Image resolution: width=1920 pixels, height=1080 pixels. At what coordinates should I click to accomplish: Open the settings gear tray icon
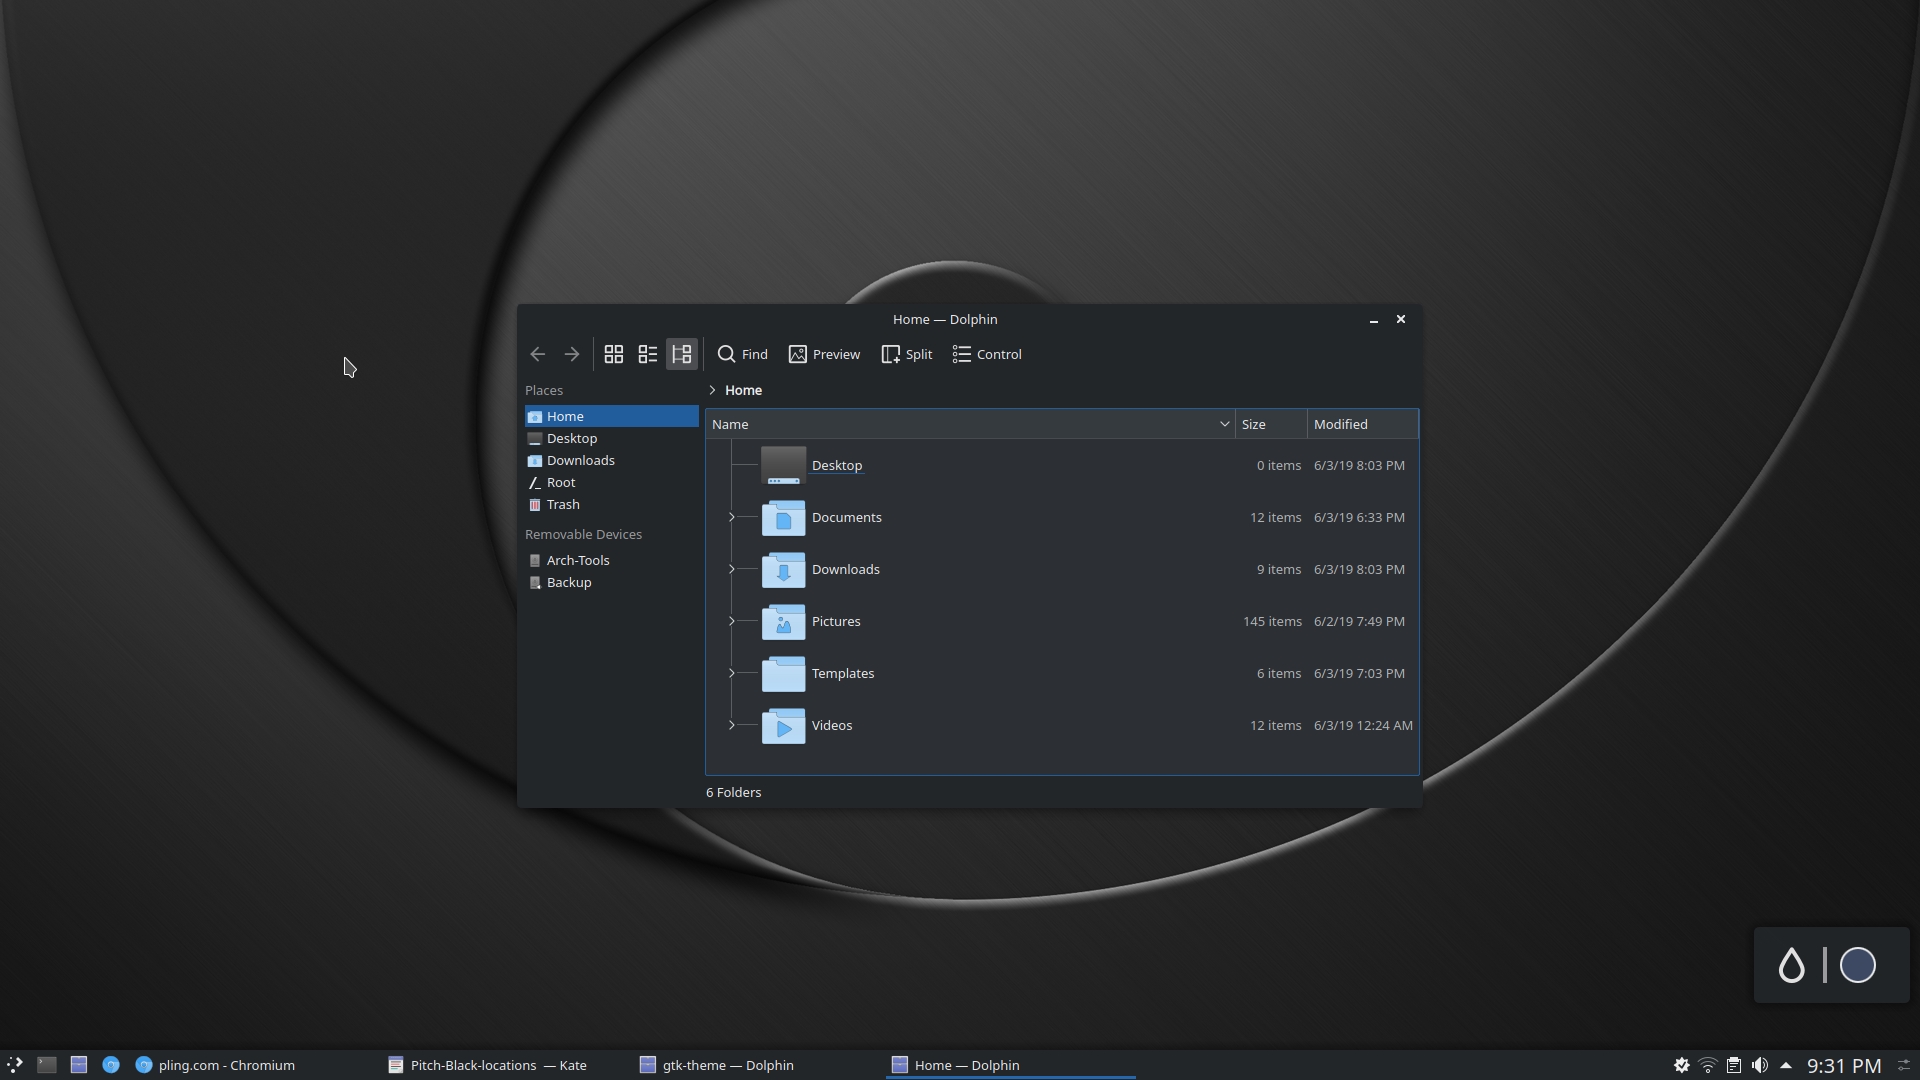(x=1682, y=1065)
